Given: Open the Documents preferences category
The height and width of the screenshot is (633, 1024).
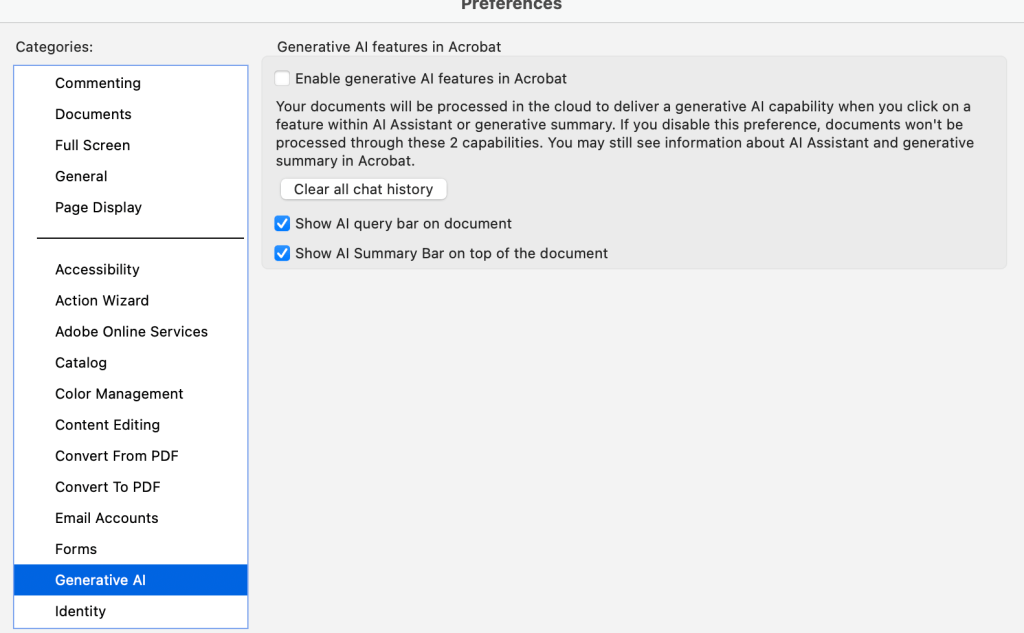Looking at the screenshot, I should (93, 114).
